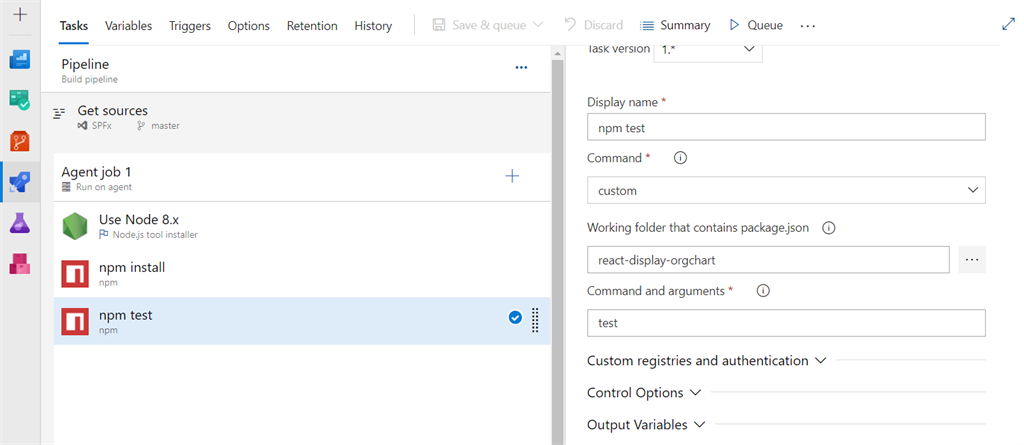Open Azure Boards from the sidebar

tap(20, 99)
